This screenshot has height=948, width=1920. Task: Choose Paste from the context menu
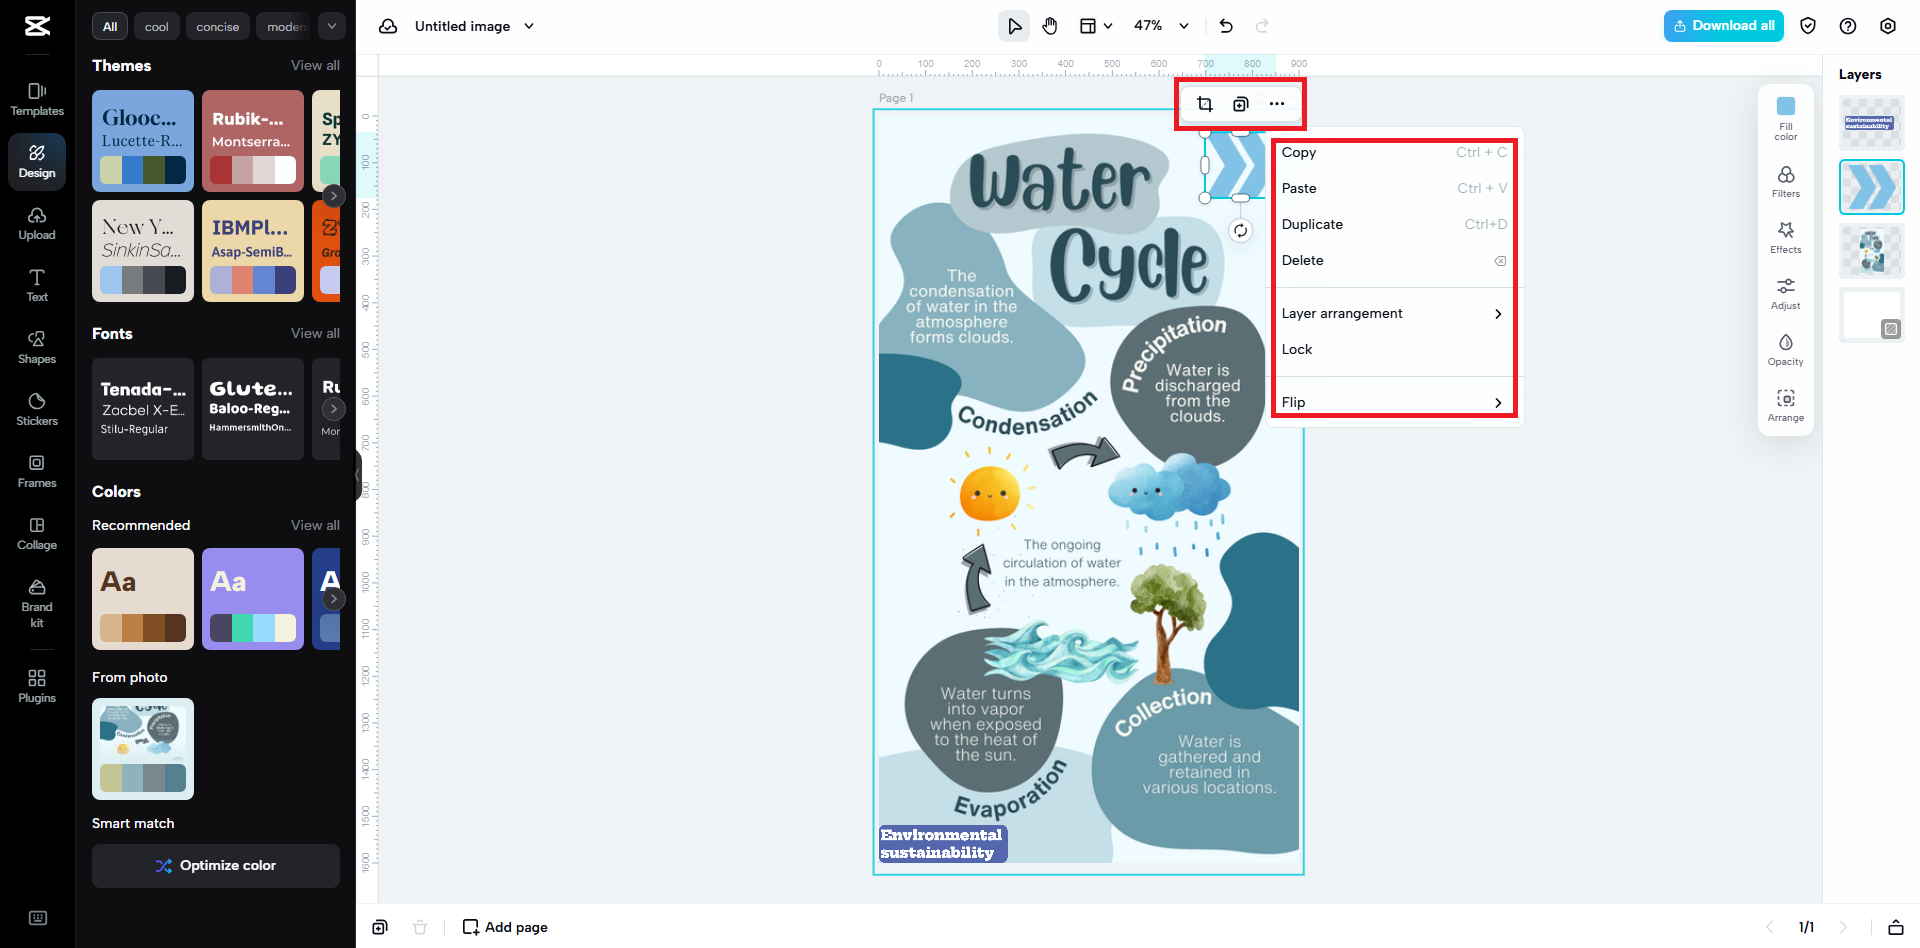[1392, 189]
